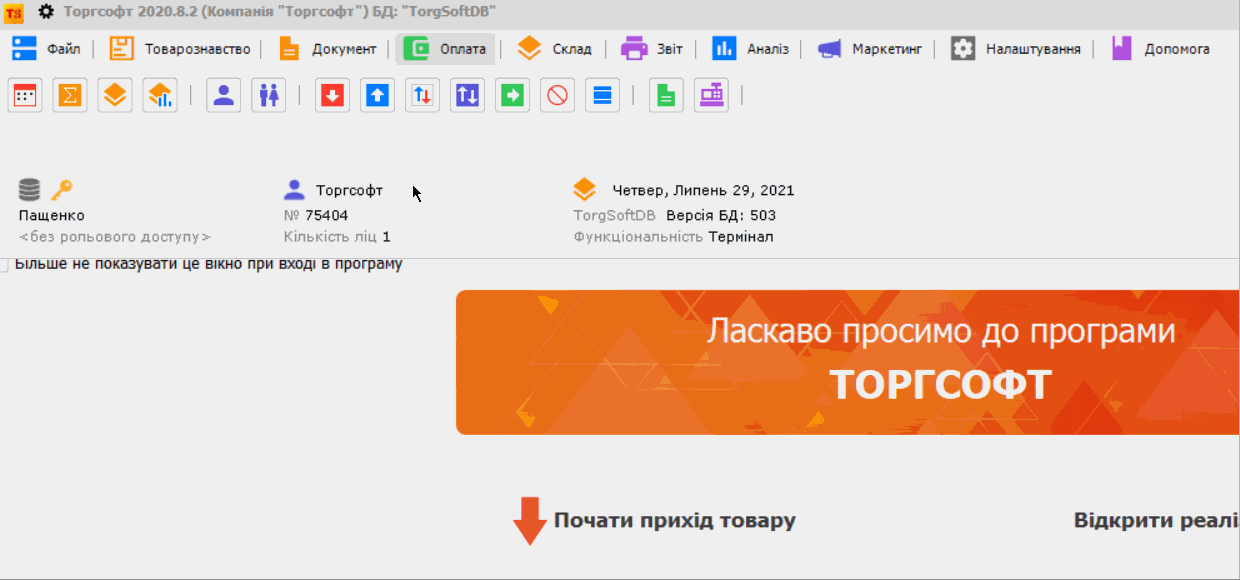Open the calculator tool icon
The height and width of the screenshot is (580, 1240).
coord(24,94)
